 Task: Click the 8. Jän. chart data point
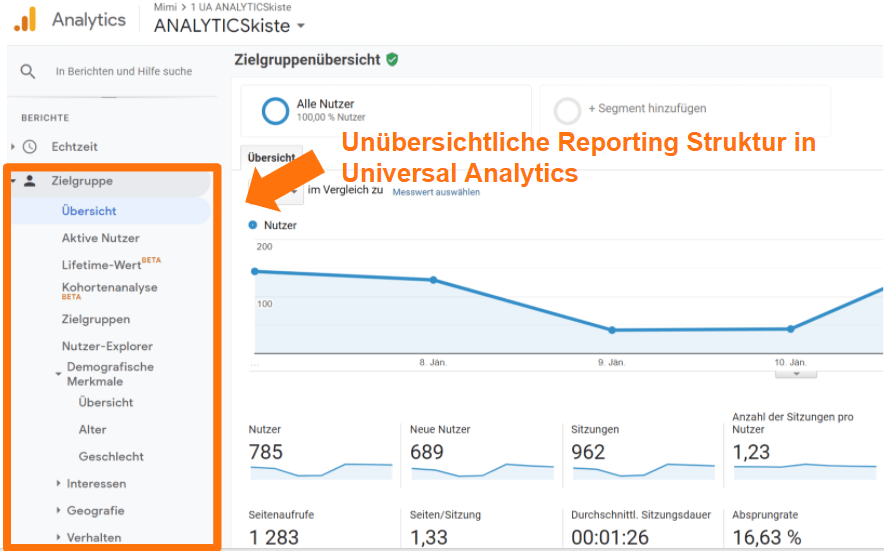(x=433, y=280)
